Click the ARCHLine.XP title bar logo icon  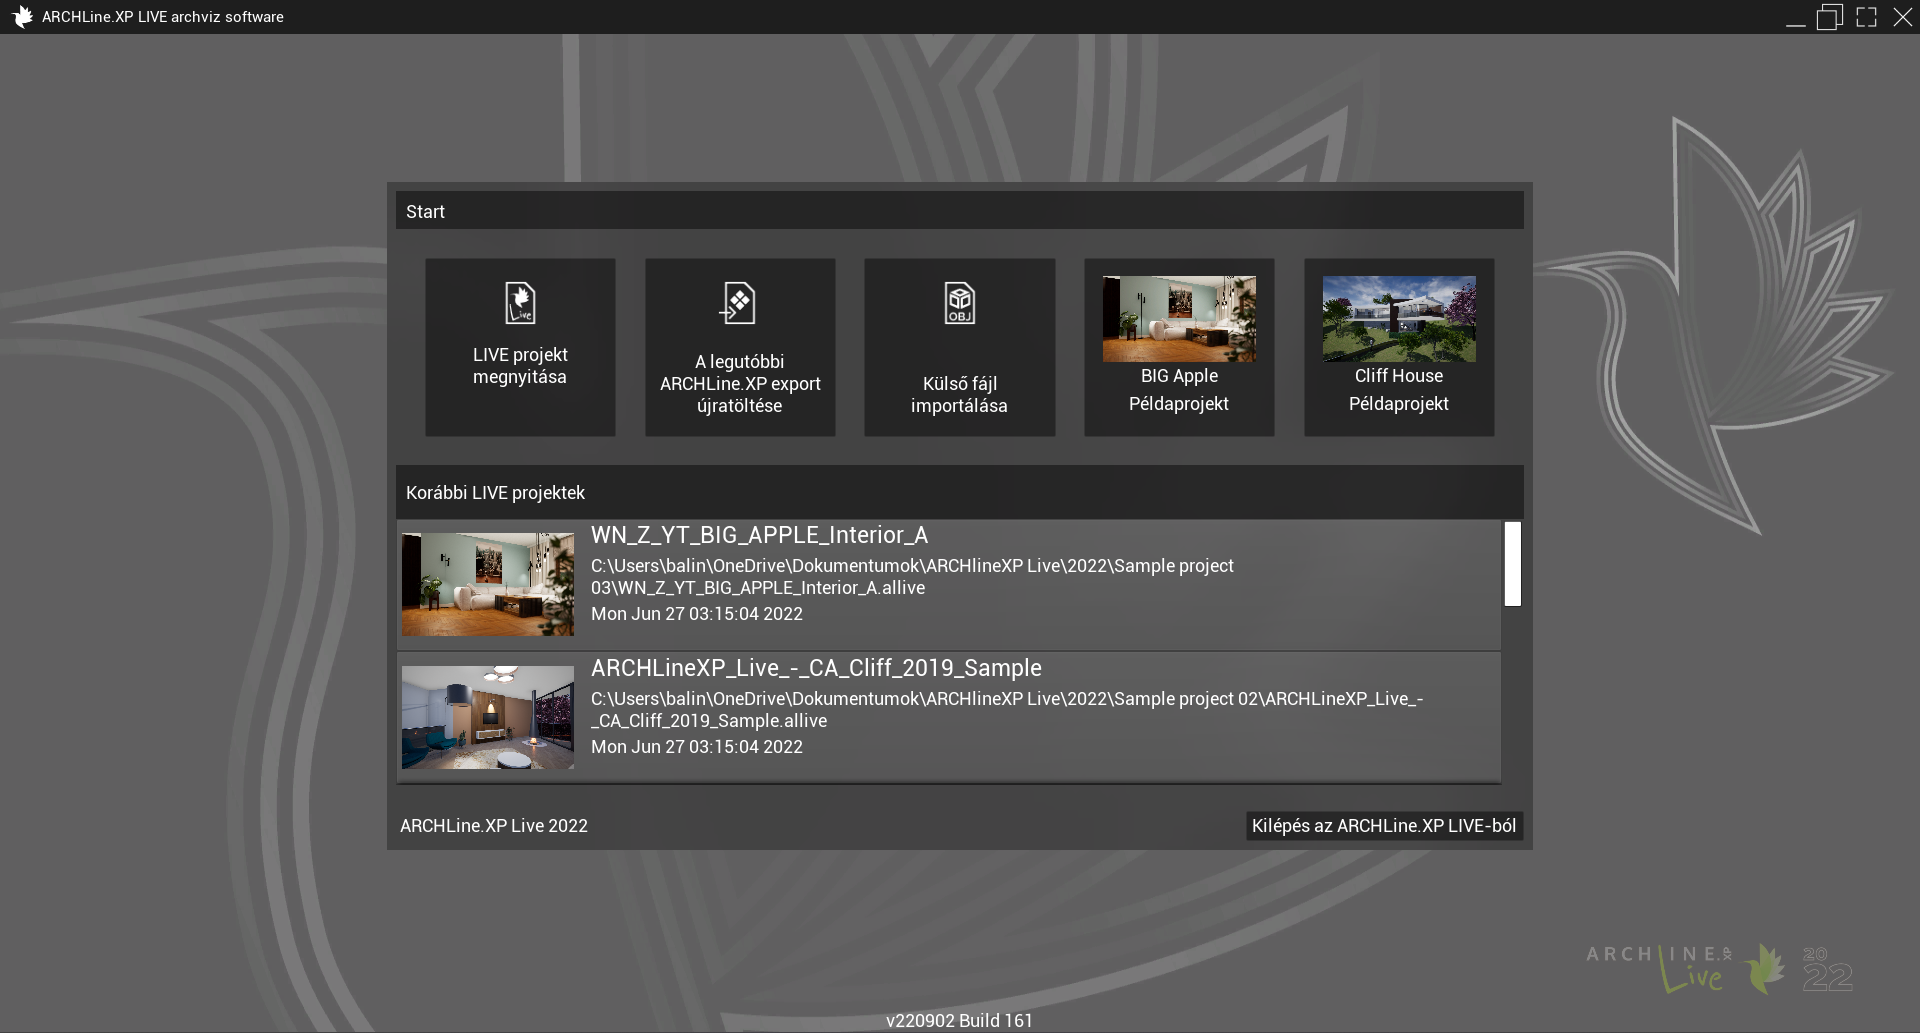click(21, 17)
